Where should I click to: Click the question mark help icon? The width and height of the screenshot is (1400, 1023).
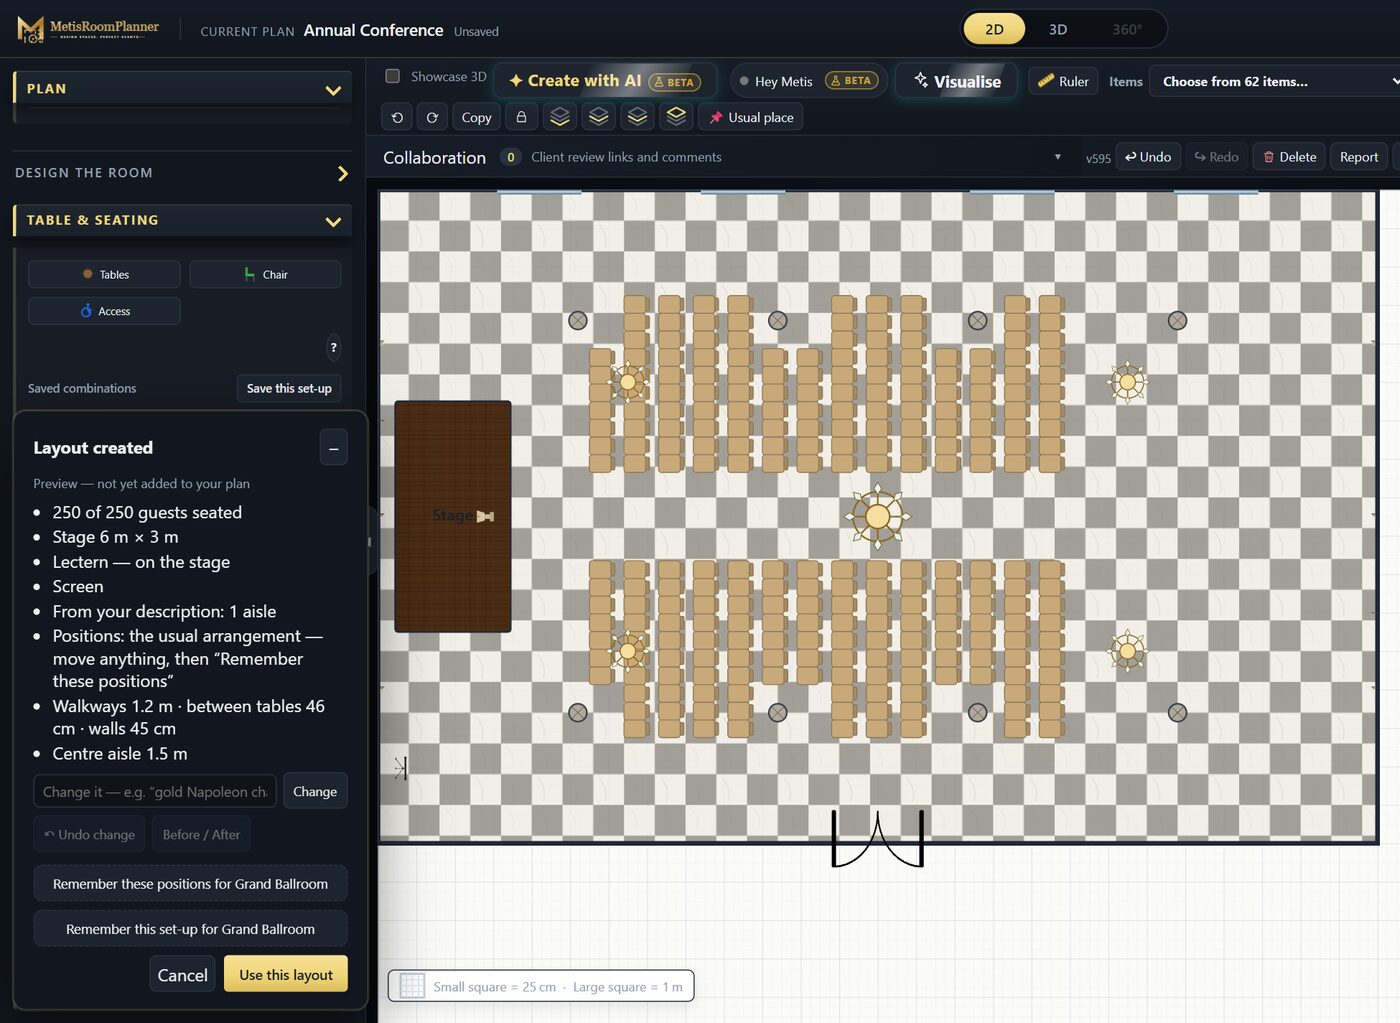[333, 347]
